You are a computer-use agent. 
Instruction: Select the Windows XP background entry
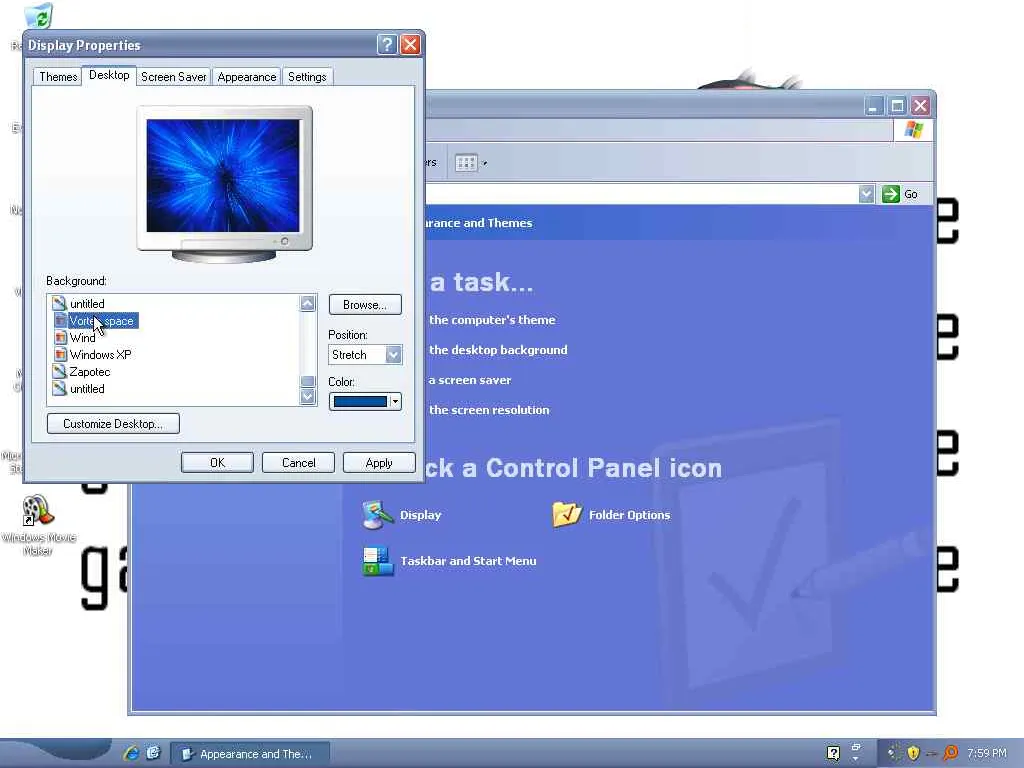pyautogui.click(x=101, y=355)
